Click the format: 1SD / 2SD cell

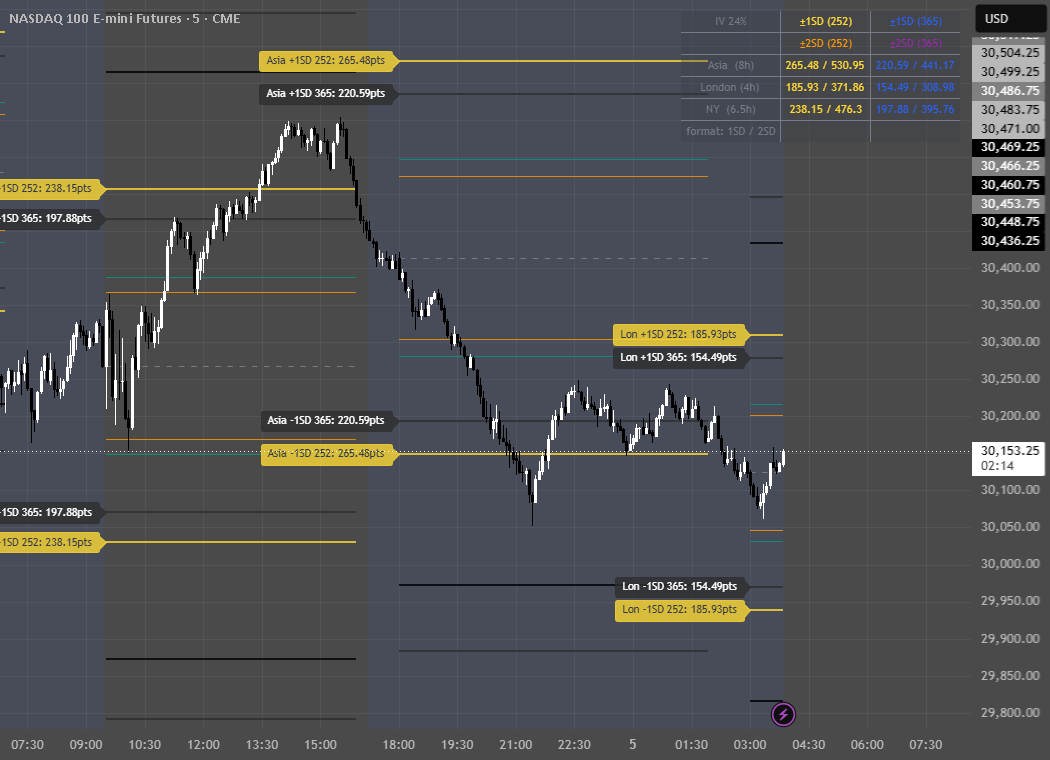[x=731, y=131]
